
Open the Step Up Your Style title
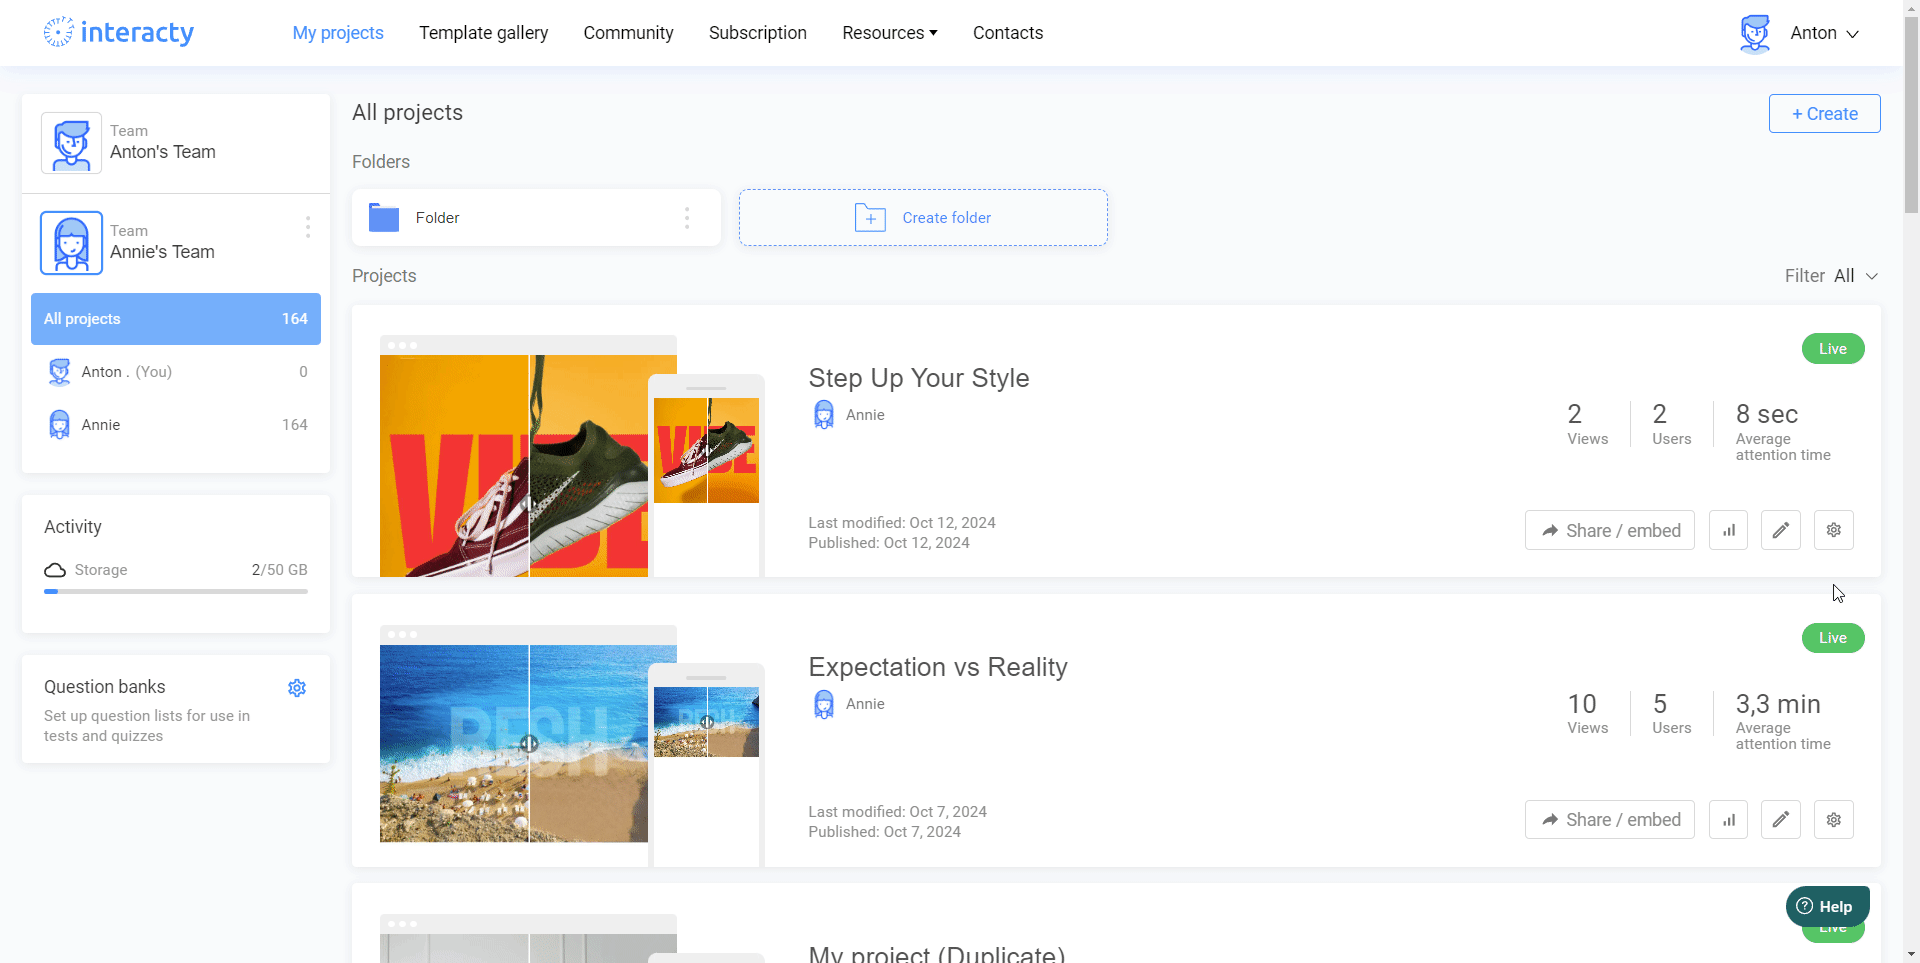coord(919,378)
